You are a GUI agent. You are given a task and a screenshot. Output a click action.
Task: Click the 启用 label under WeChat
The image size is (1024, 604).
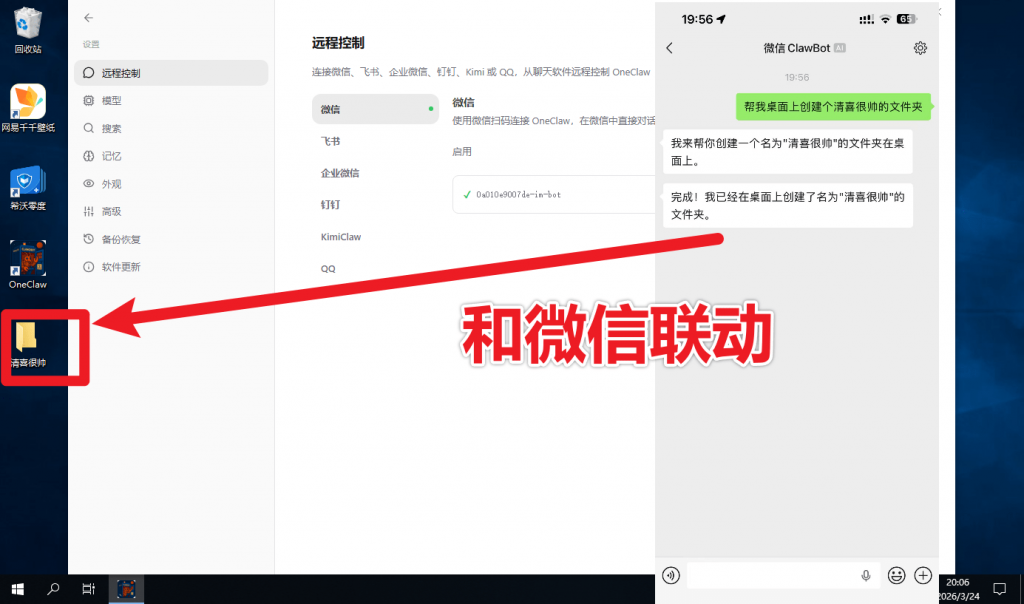(x=462, y=151)
